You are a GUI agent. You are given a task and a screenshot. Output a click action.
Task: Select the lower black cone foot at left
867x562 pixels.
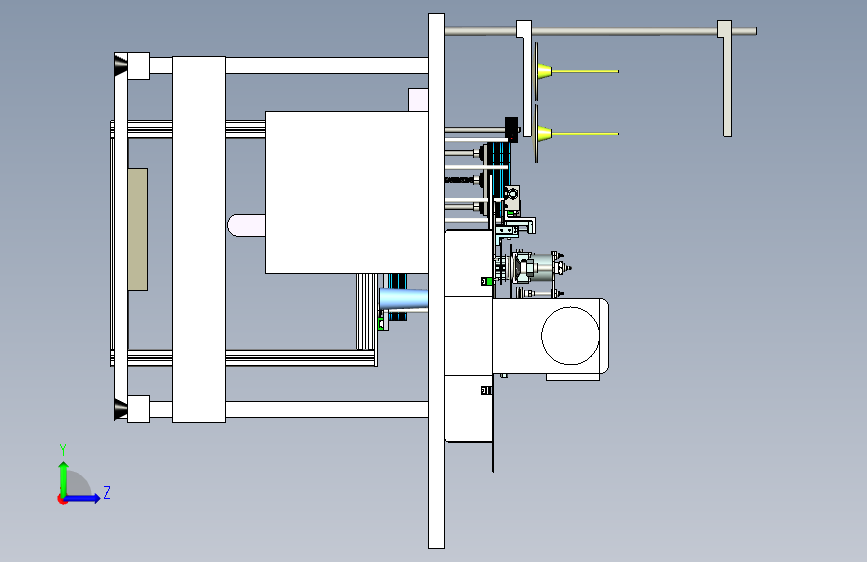point(121,409)
